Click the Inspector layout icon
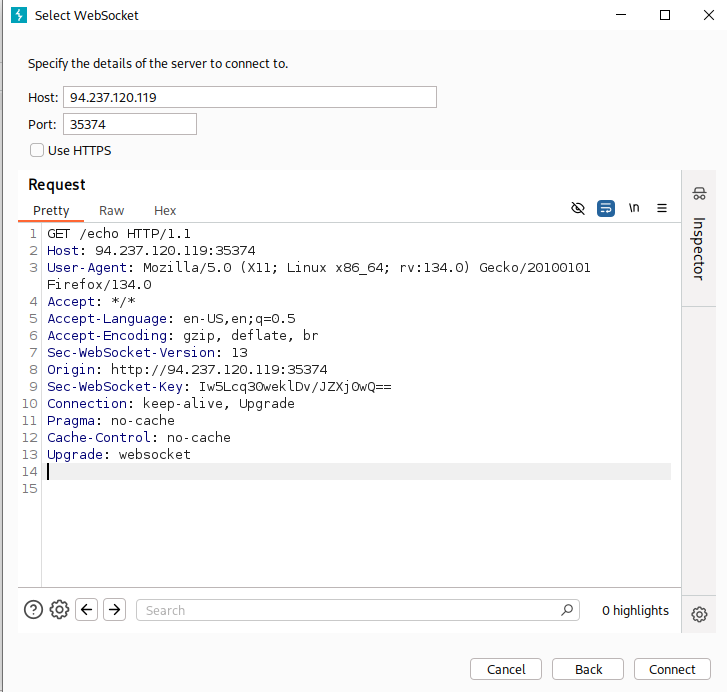 point(699,194)
